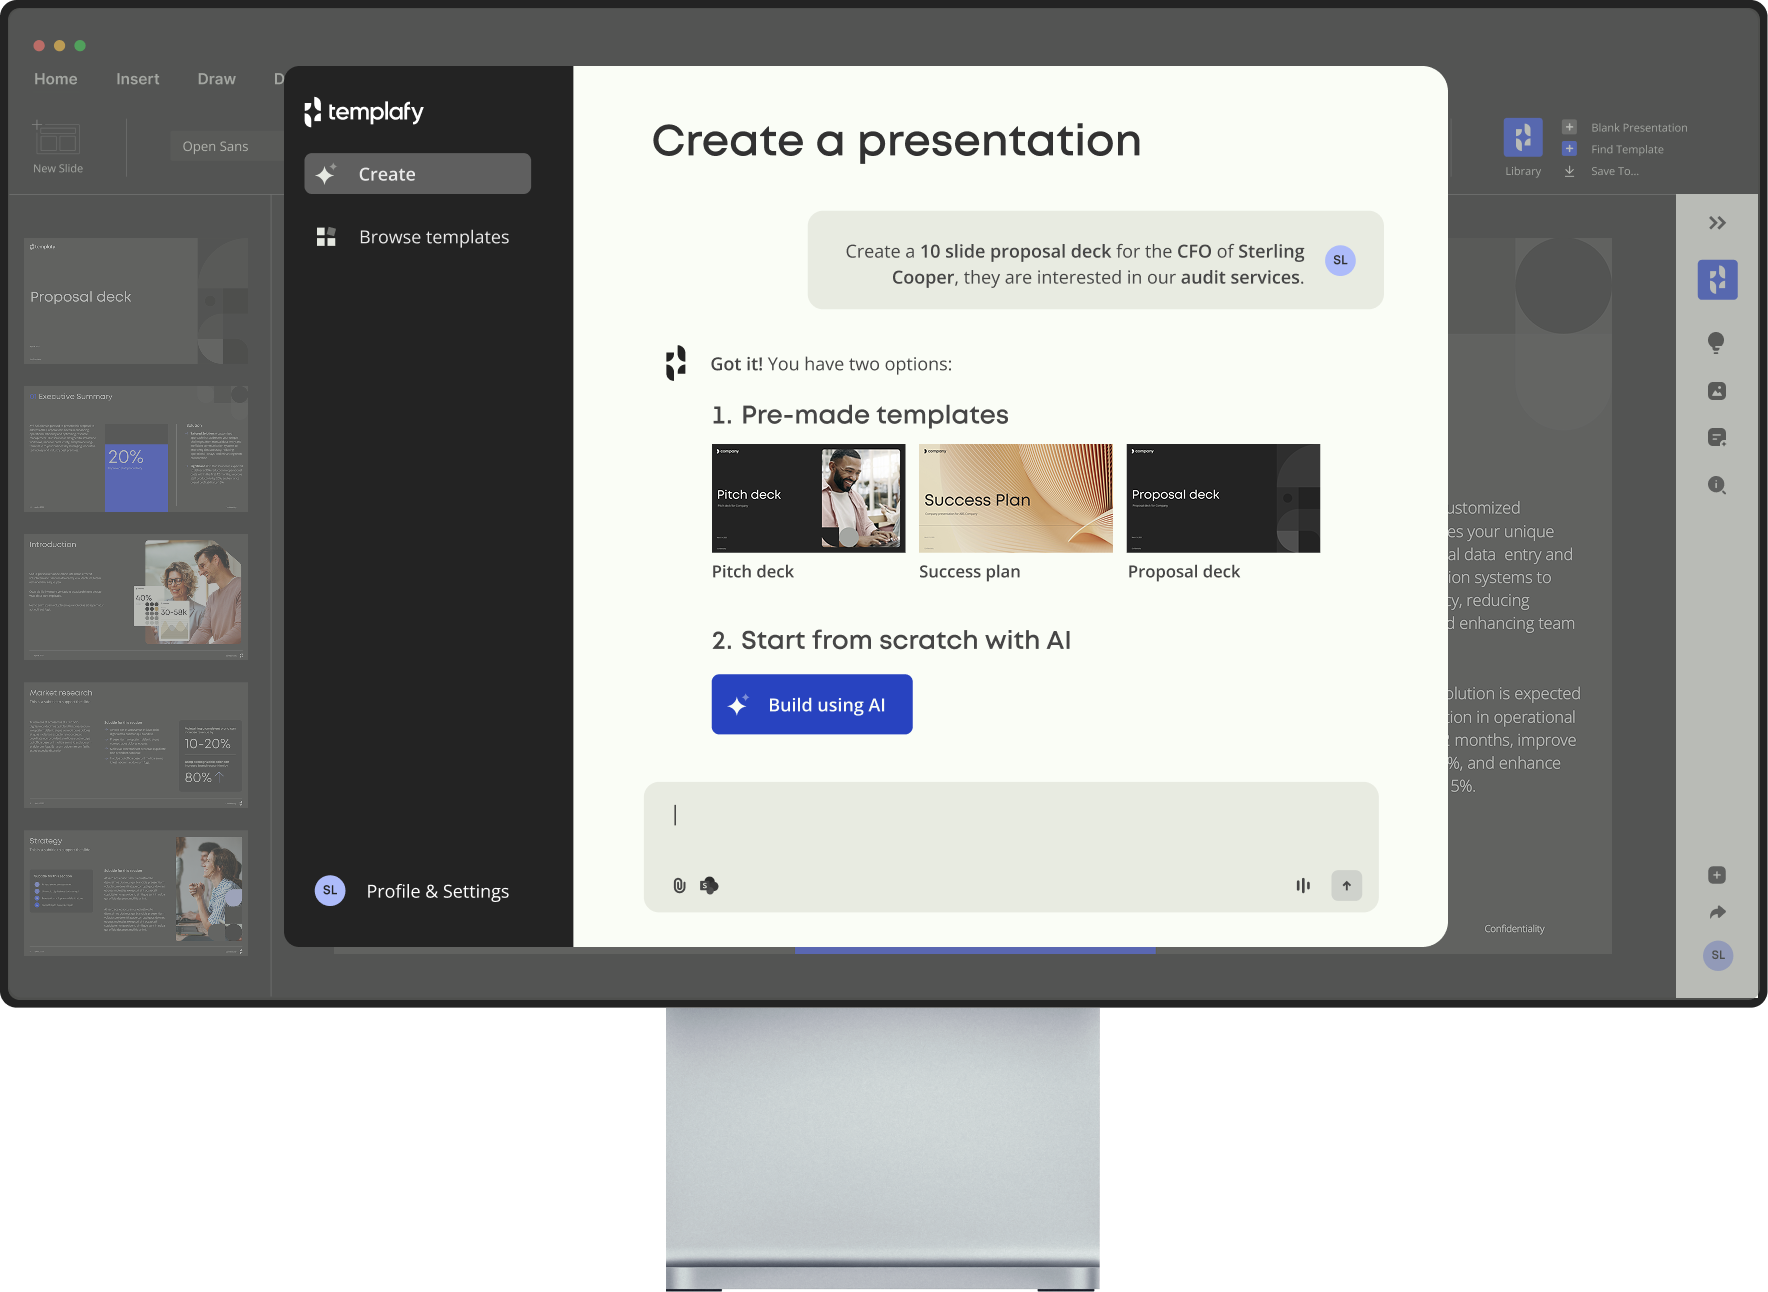Open the Home ribbon tab
Viewport: 1768px width, 1292px height.
click(55, 79)
